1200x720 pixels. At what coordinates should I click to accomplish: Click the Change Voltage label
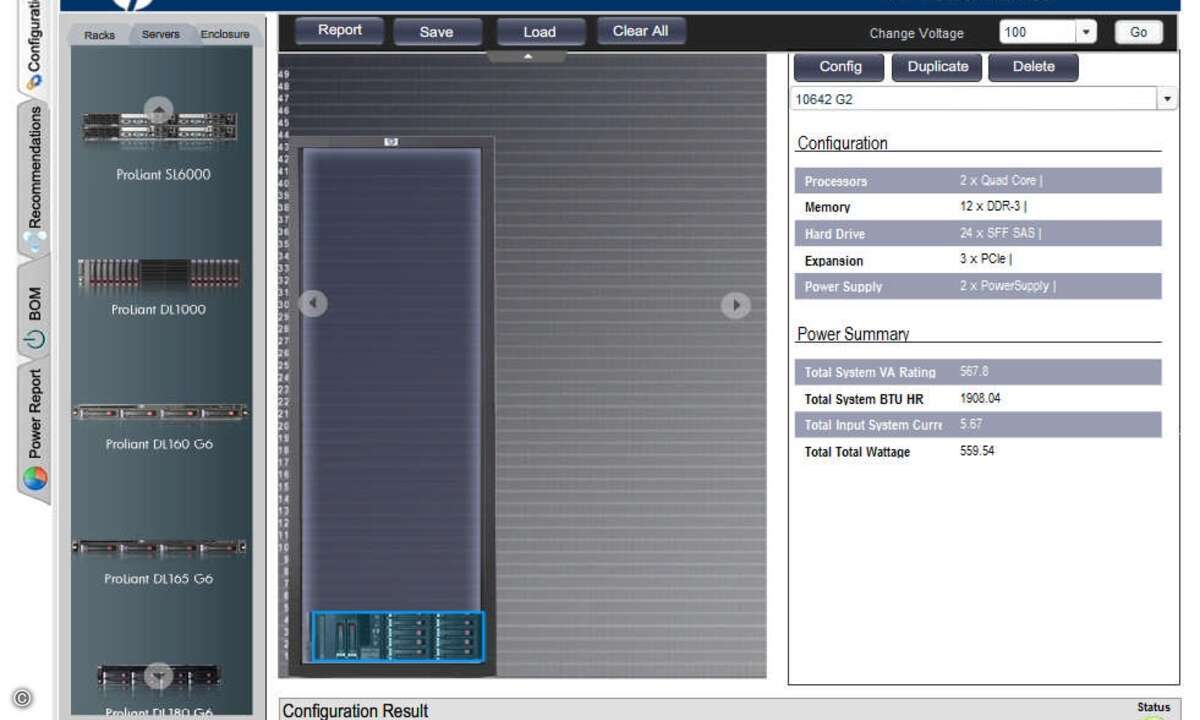pos(917,33)
